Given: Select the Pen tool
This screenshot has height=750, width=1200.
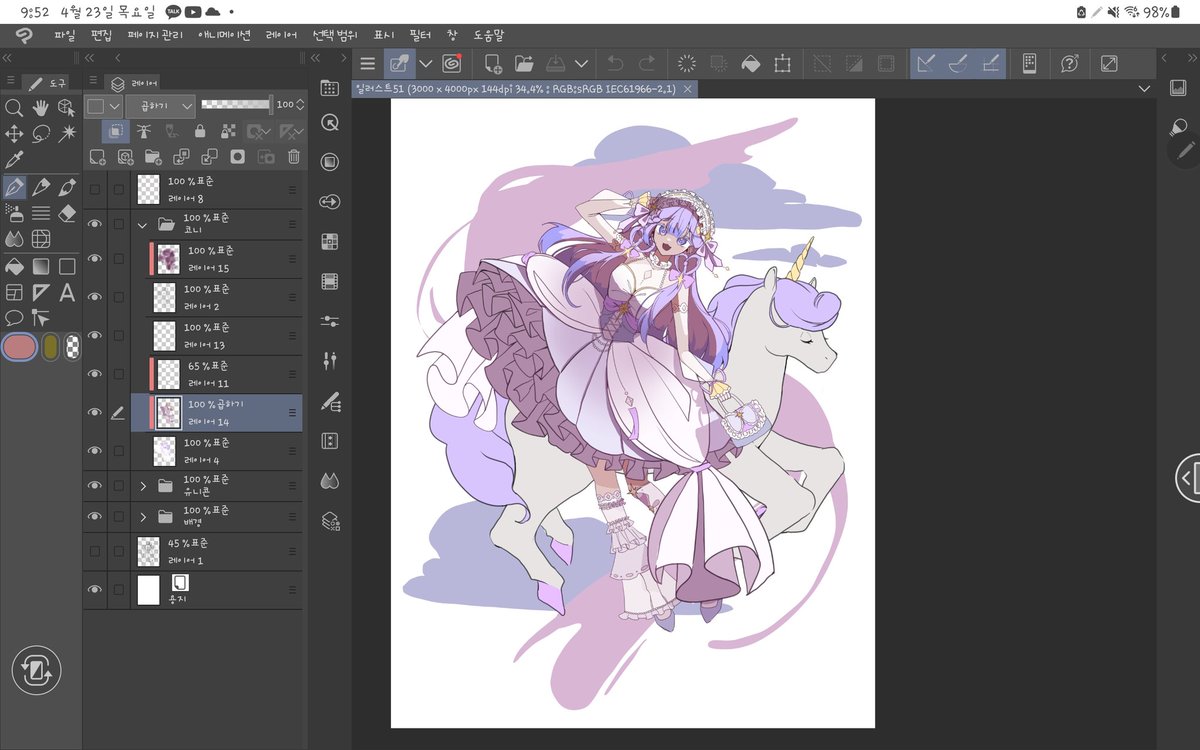Looking at the screenshot, I should tap(14, 186).
